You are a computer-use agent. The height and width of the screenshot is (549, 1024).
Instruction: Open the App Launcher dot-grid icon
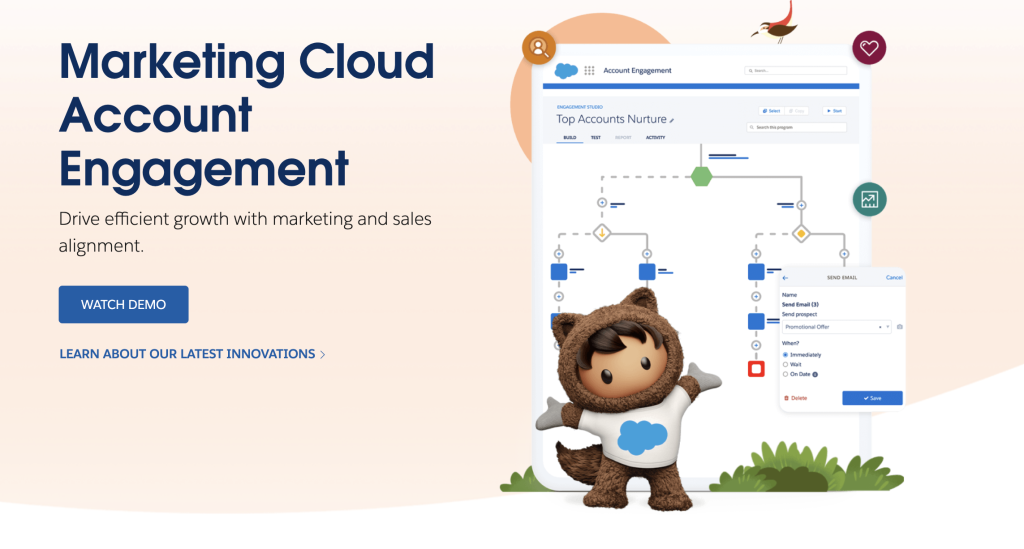point(589,71)
